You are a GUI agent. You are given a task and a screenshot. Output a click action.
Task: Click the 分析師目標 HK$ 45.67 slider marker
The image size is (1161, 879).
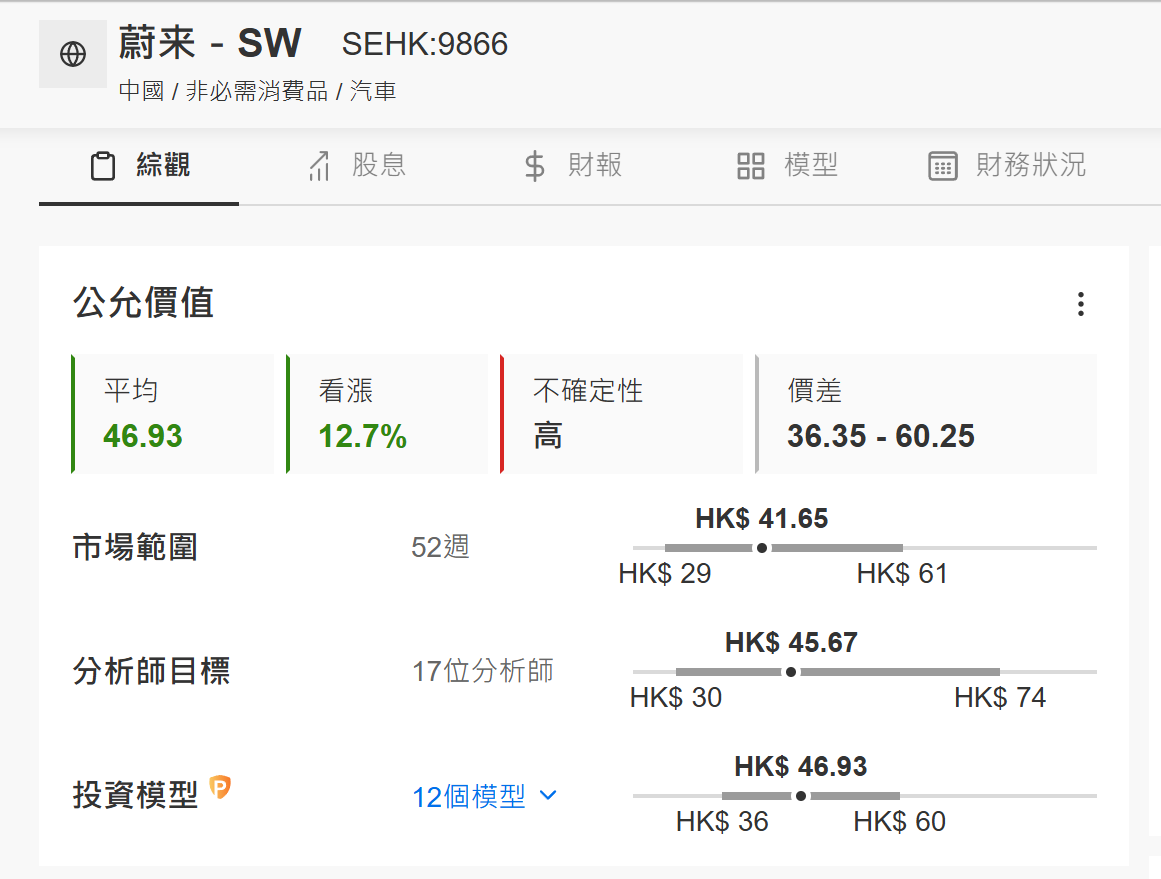coord(791,672)
